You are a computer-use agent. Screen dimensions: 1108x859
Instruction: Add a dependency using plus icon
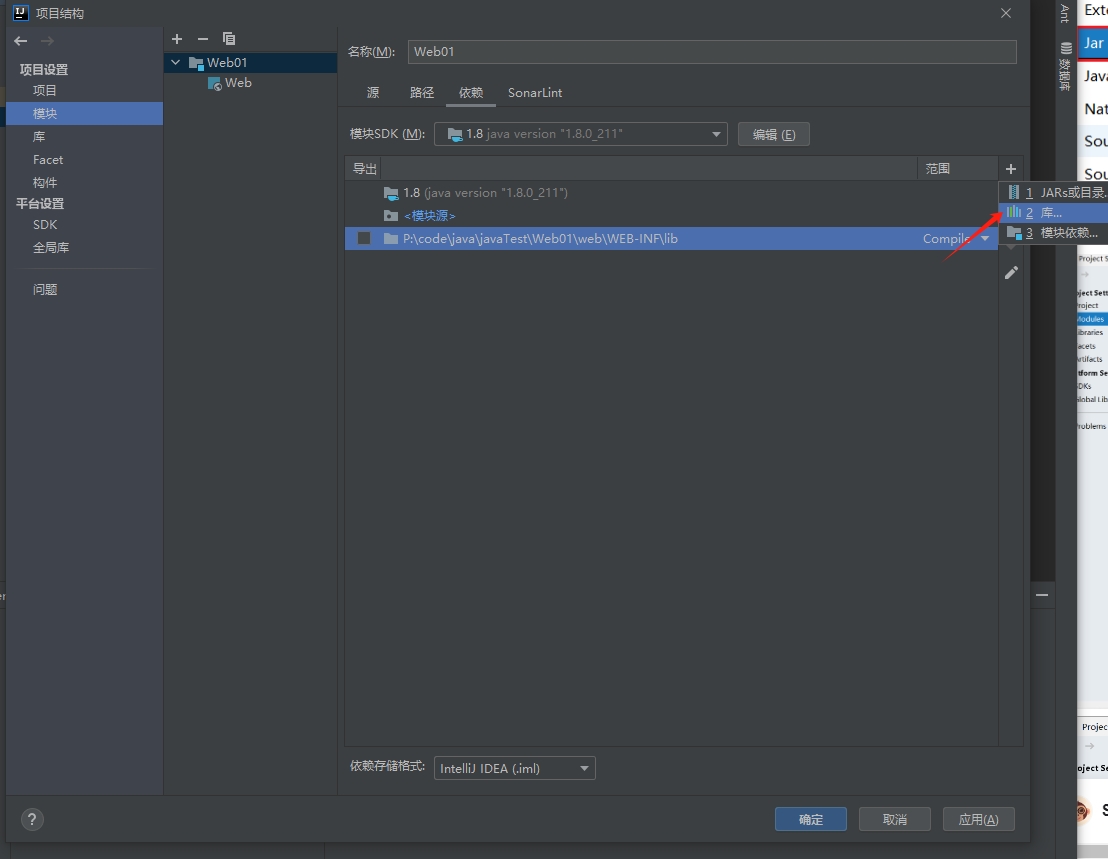[x=1010, y=169]
